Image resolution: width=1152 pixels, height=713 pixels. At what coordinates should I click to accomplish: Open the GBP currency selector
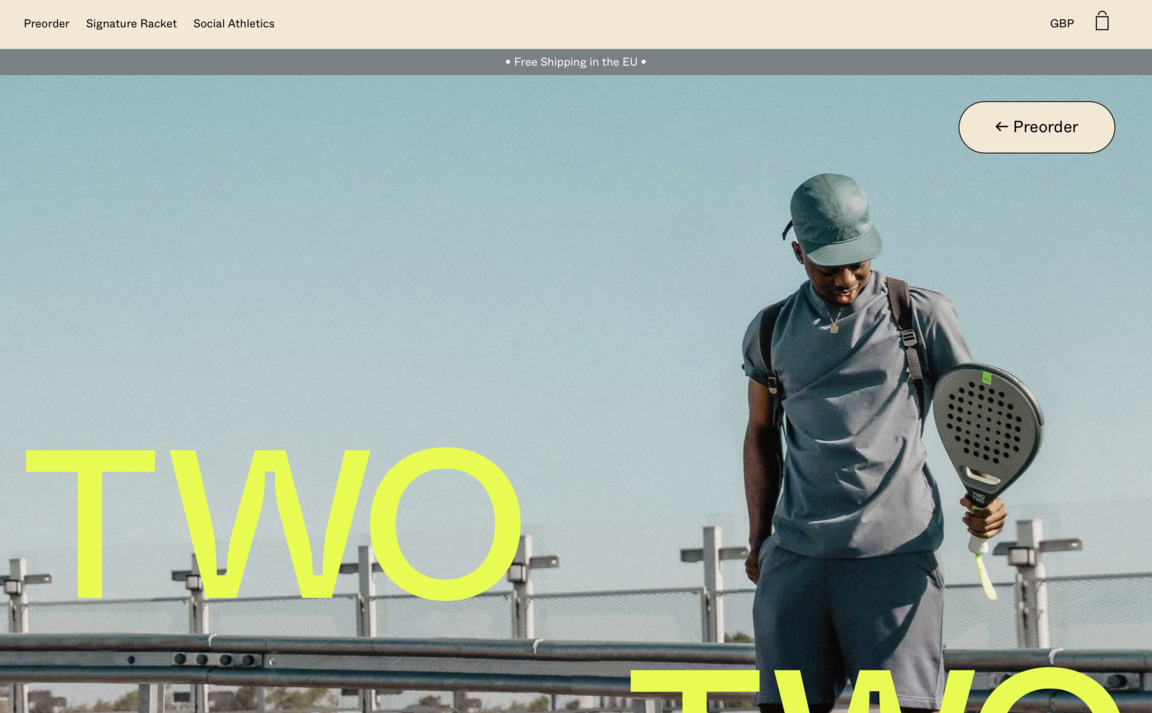click(1061, 23)
